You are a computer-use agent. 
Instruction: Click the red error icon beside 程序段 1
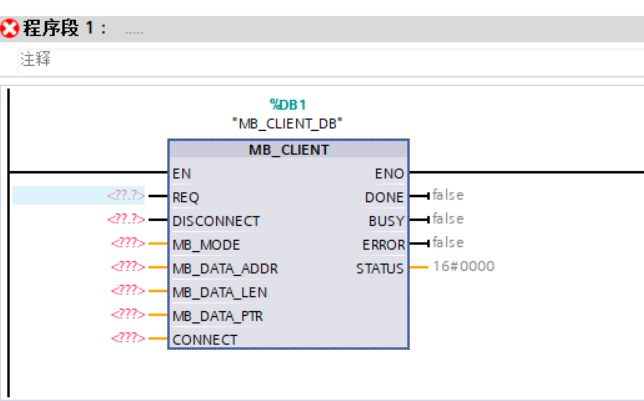9,29
